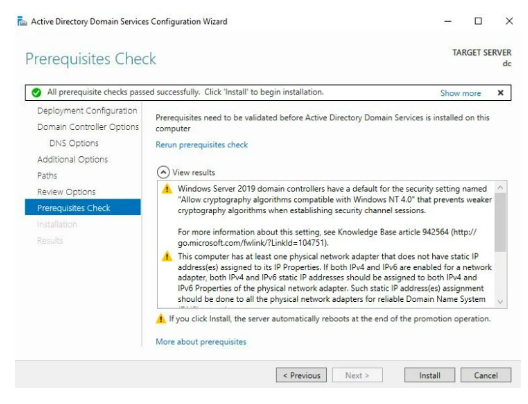This screenshot has height=404, width=528.
Task: Click the green success checkmark icon
Action: [x=36, y=93]
